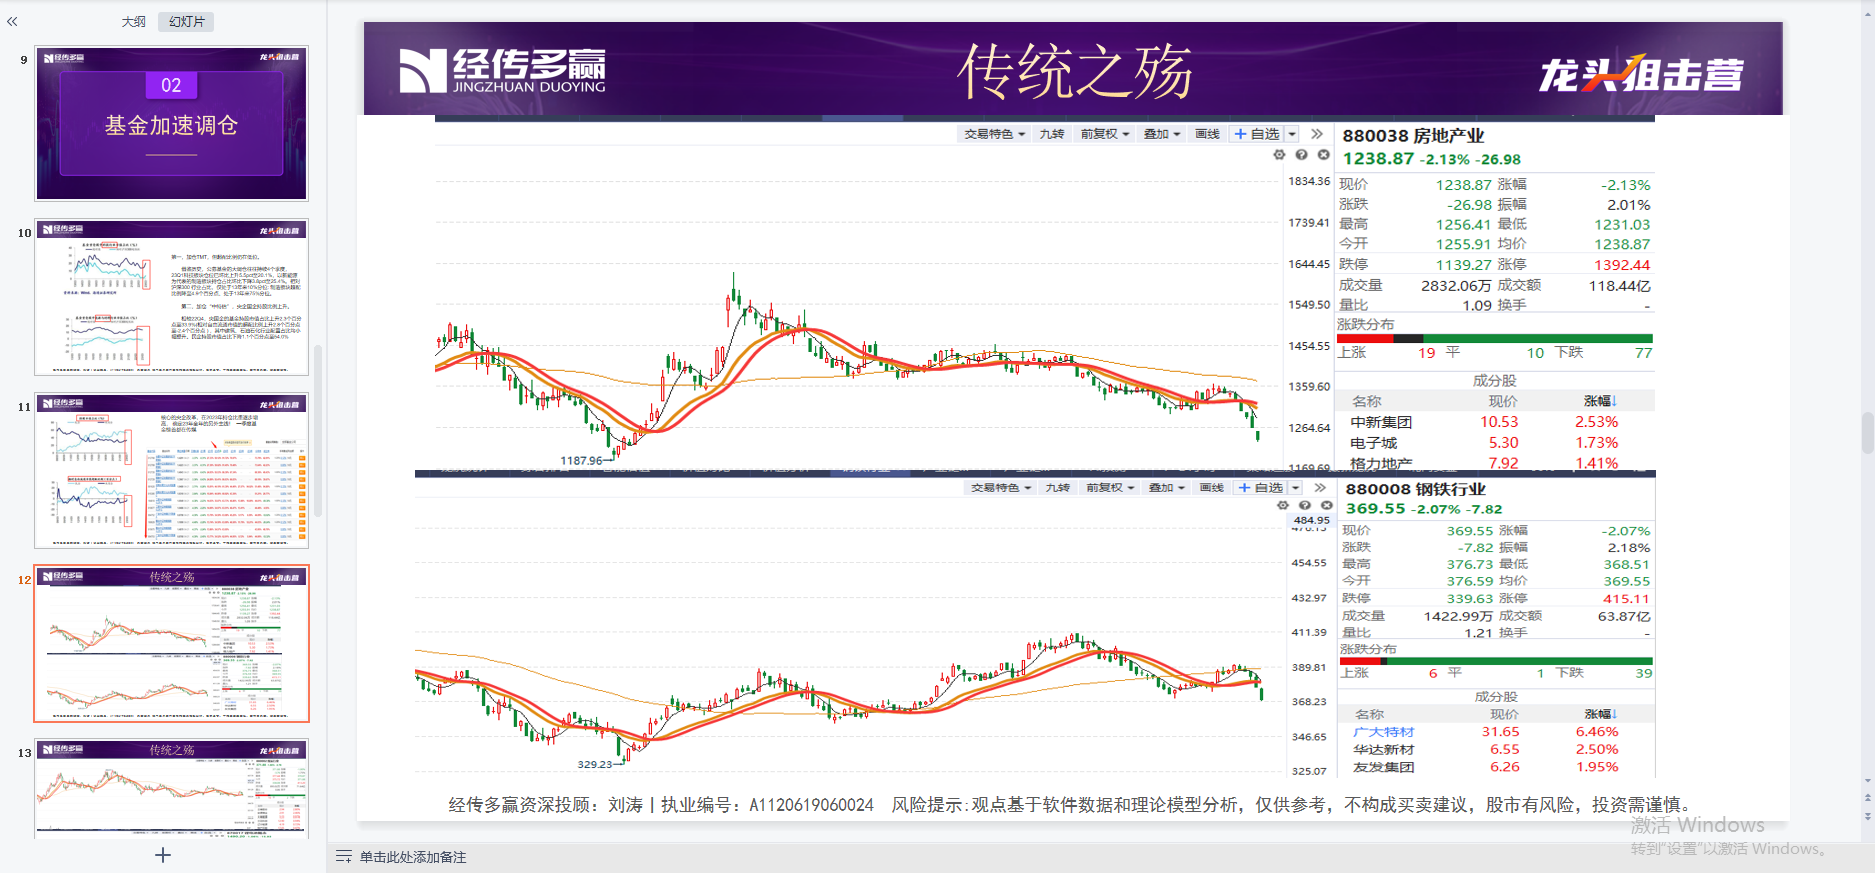Click 自选 add button in bottom chart

click(1261, 488)
